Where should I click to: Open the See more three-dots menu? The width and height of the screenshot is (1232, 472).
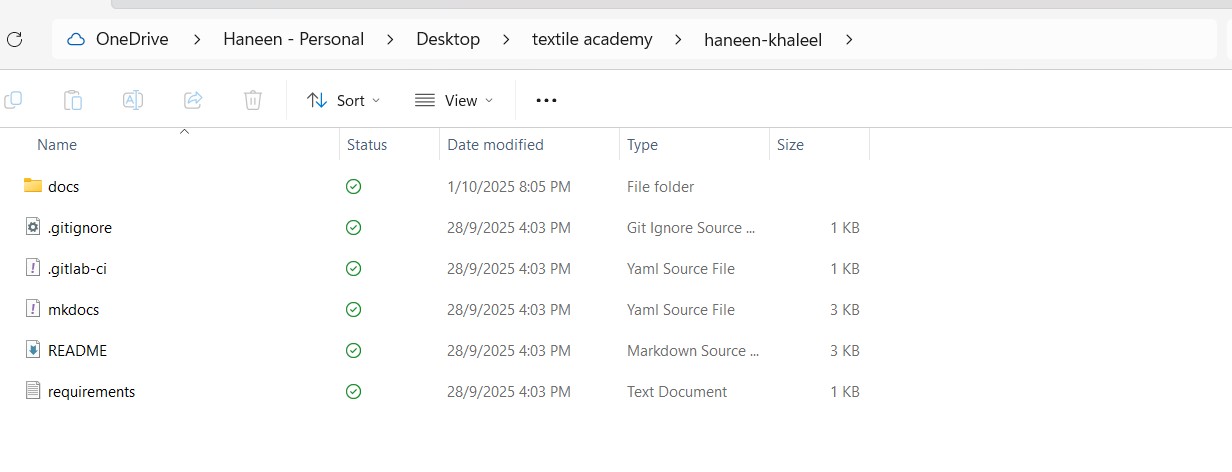pos(546,100)
